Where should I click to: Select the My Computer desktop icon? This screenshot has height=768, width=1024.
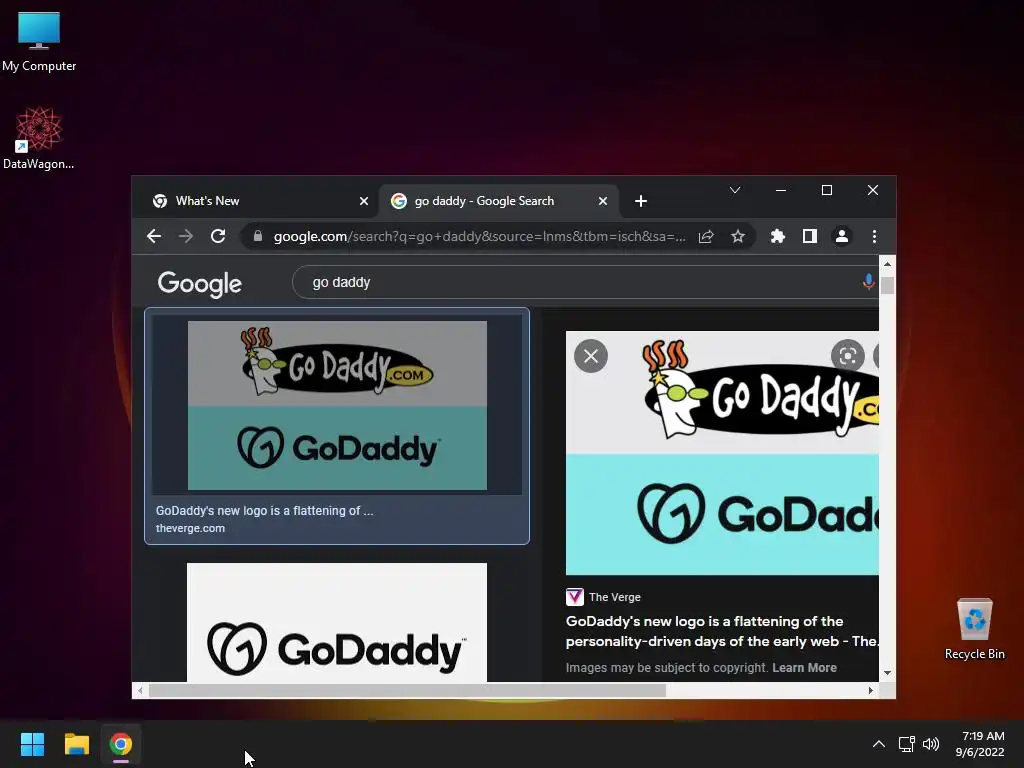pyautogui.click(x=39, y=40)
